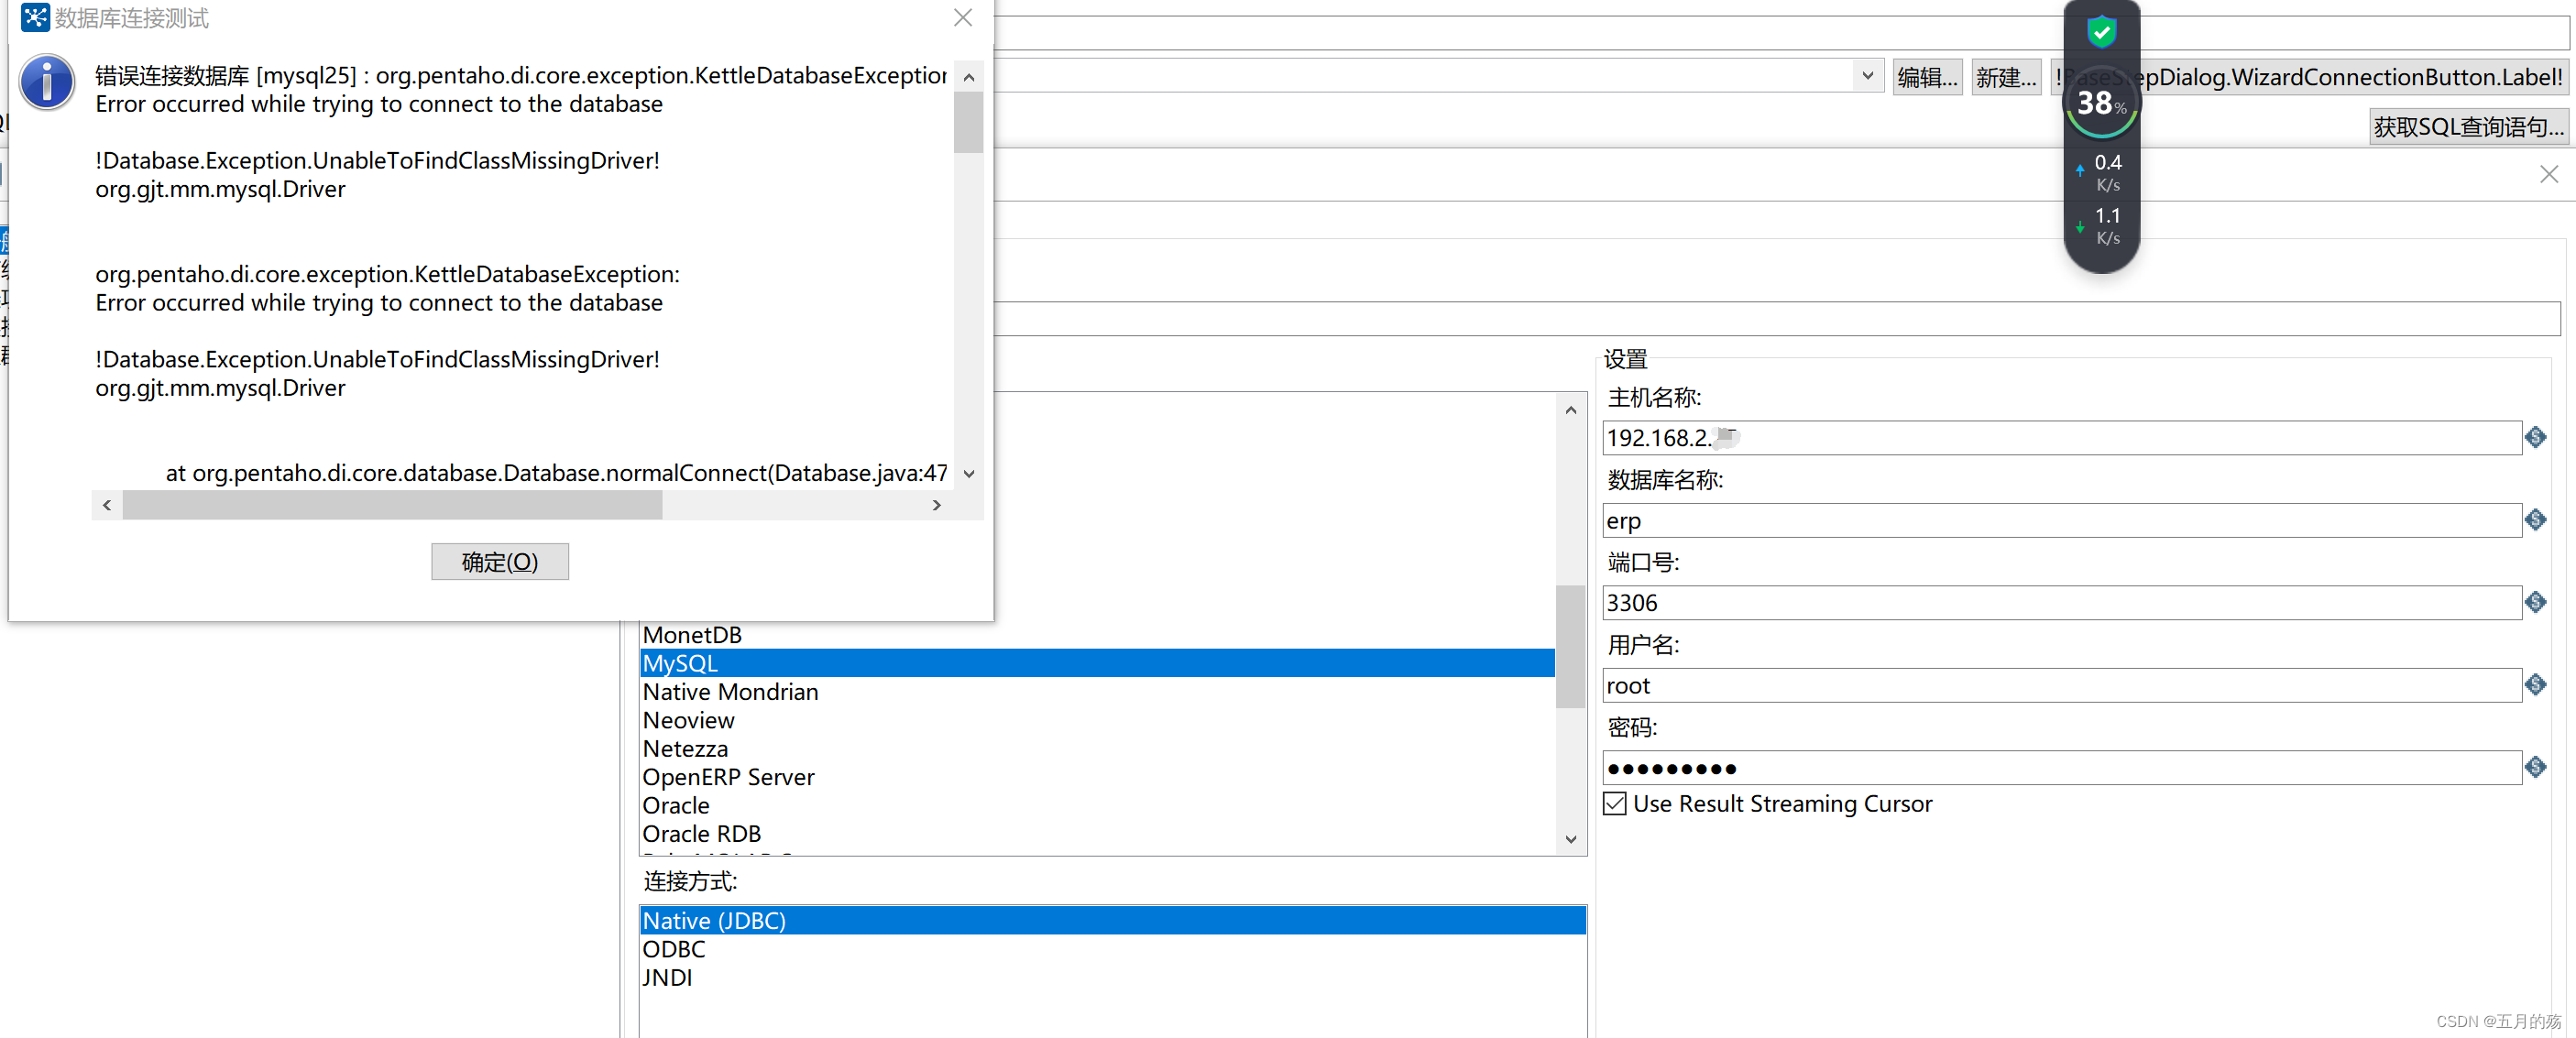This screenshot has width=2576, height=1038.
Task: Click variable icon beside host name field
Action: 2536,437
